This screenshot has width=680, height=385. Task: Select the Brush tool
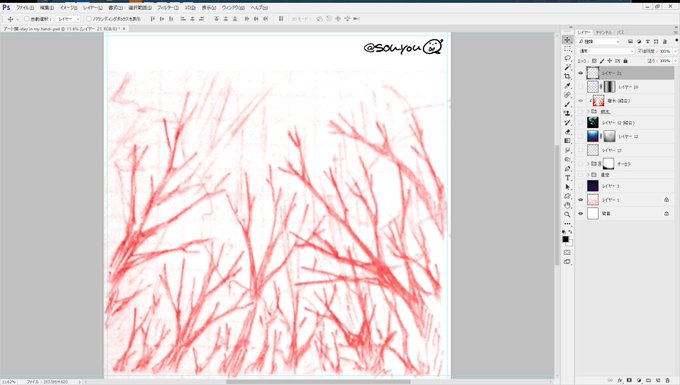pos(567,104)
